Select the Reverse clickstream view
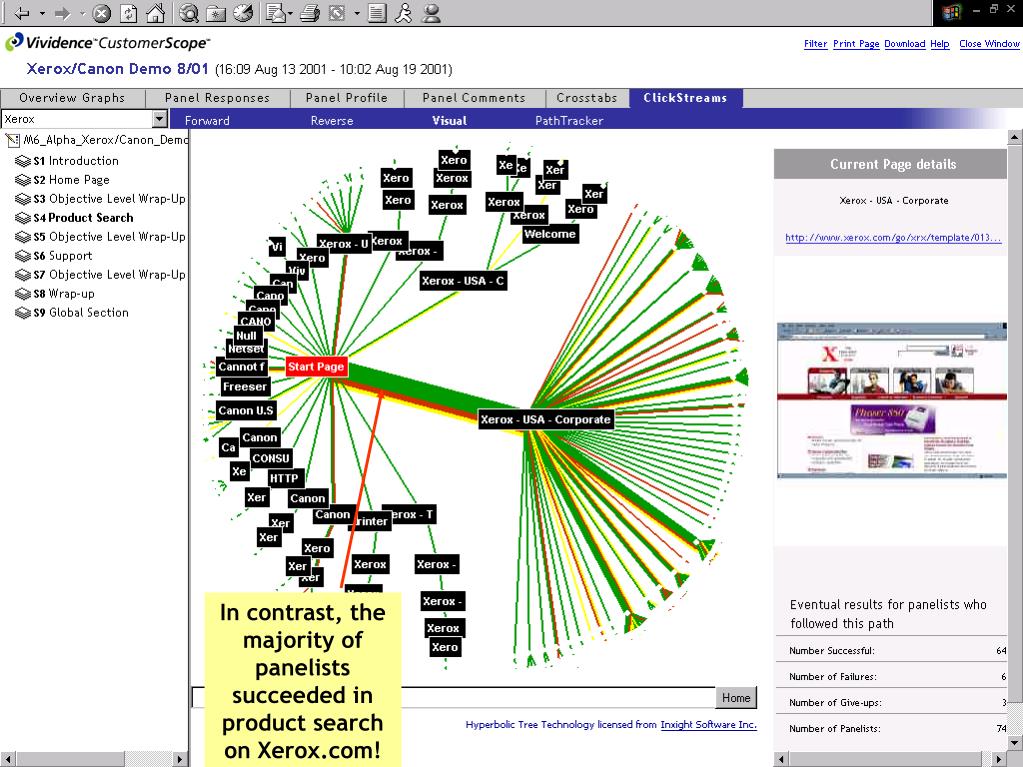 click(x=331, y=121)
